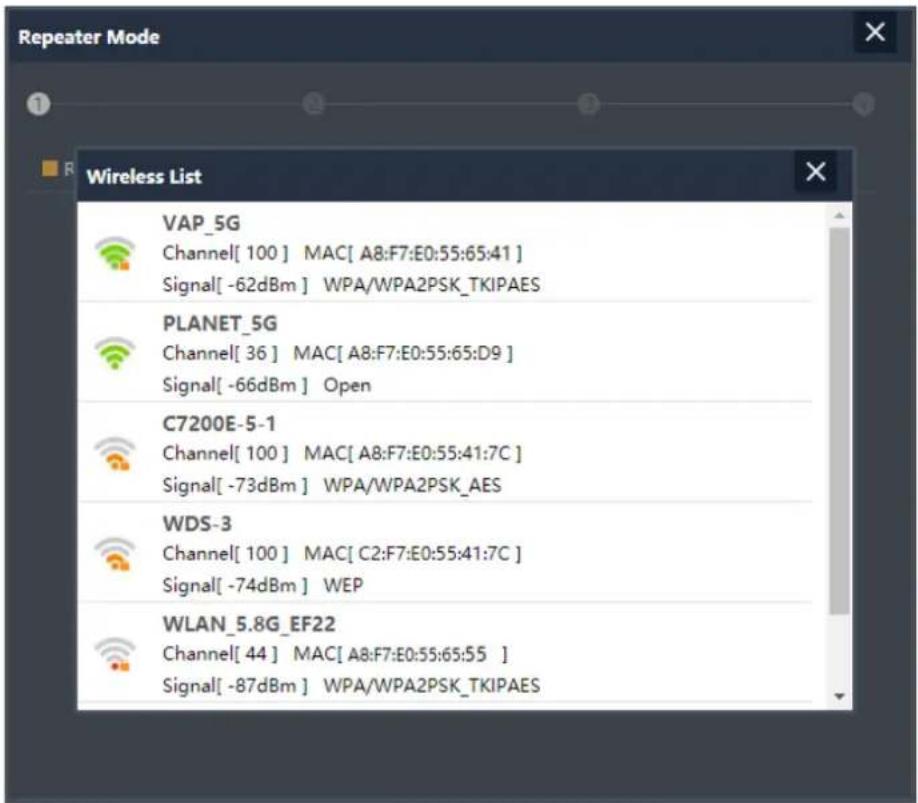Click the Open security label
This screenshot has height=803, width=918.
[347, 385]
